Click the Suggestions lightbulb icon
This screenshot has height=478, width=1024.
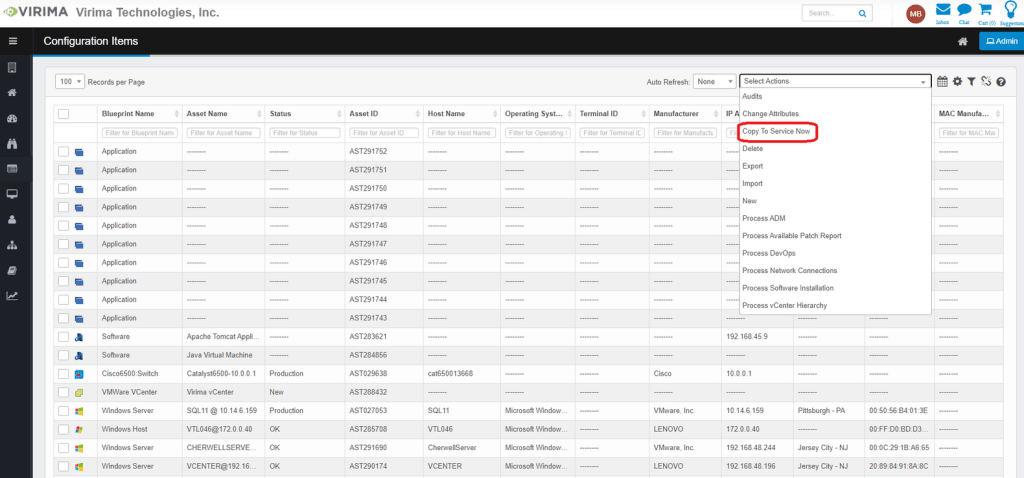click(x=1008, y=11)
